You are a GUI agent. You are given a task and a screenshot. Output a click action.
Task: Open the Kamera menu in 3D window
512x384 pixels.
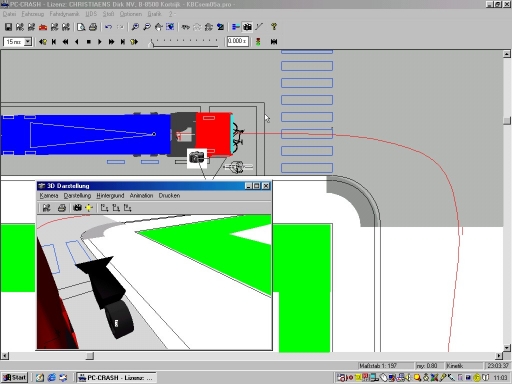[x=49, y=196]
